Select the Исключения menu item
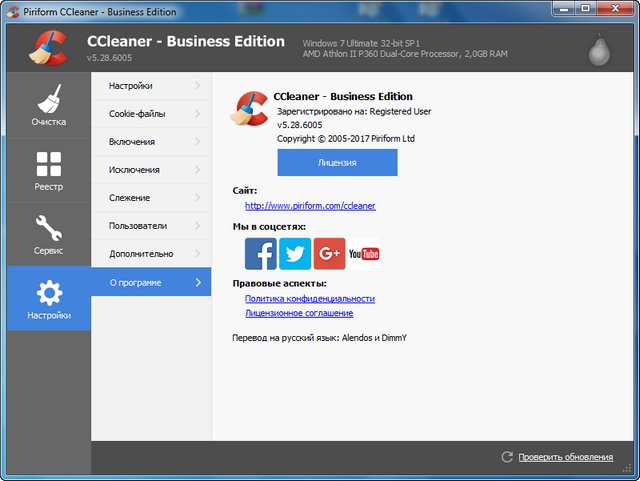640x481 pixels. [x=134, y=170]
